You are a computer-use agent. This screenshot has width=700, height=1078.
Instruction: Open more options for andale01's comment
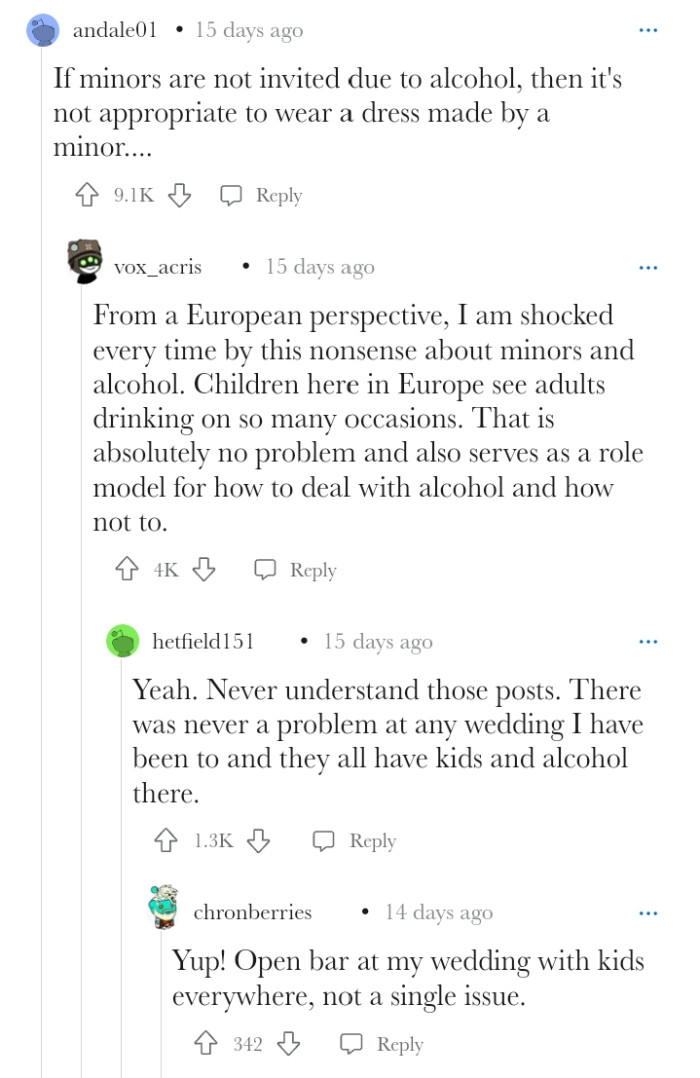pos(648,31)
